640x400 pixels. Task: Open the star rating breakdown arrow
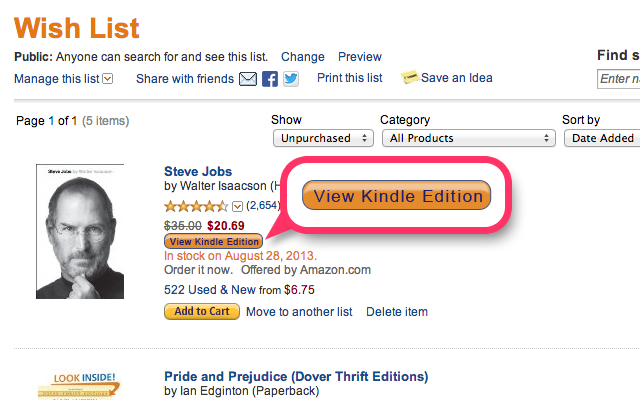click(x=237, y=207)
